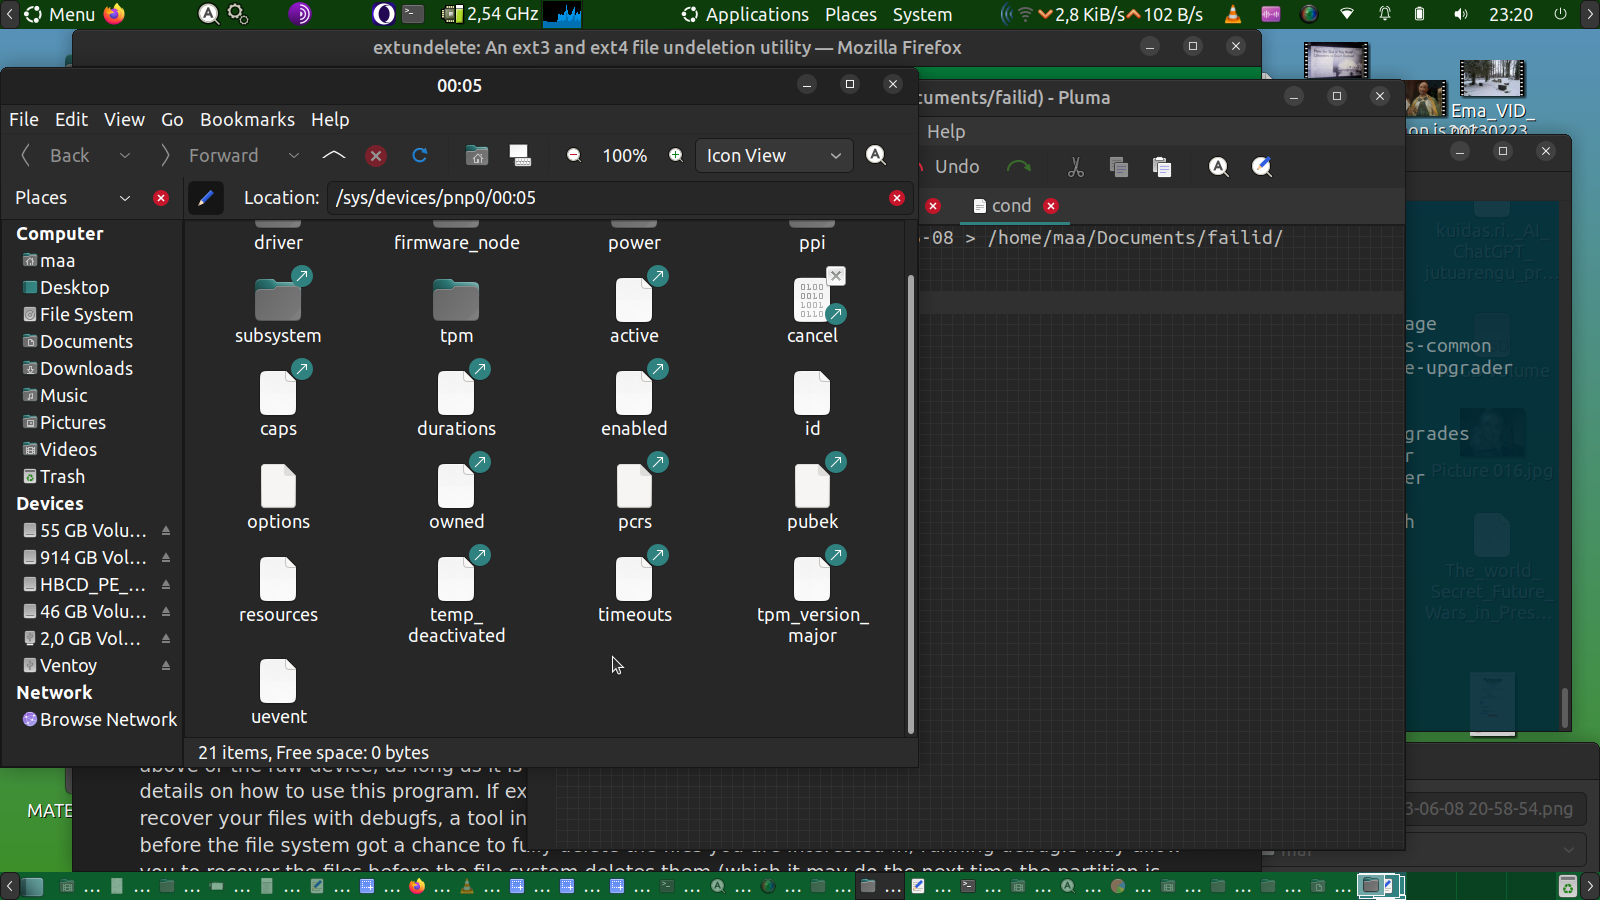Open the Back history dropdown arrow
Viewport: 1600px width, 900px height.
tap(125, 155)
